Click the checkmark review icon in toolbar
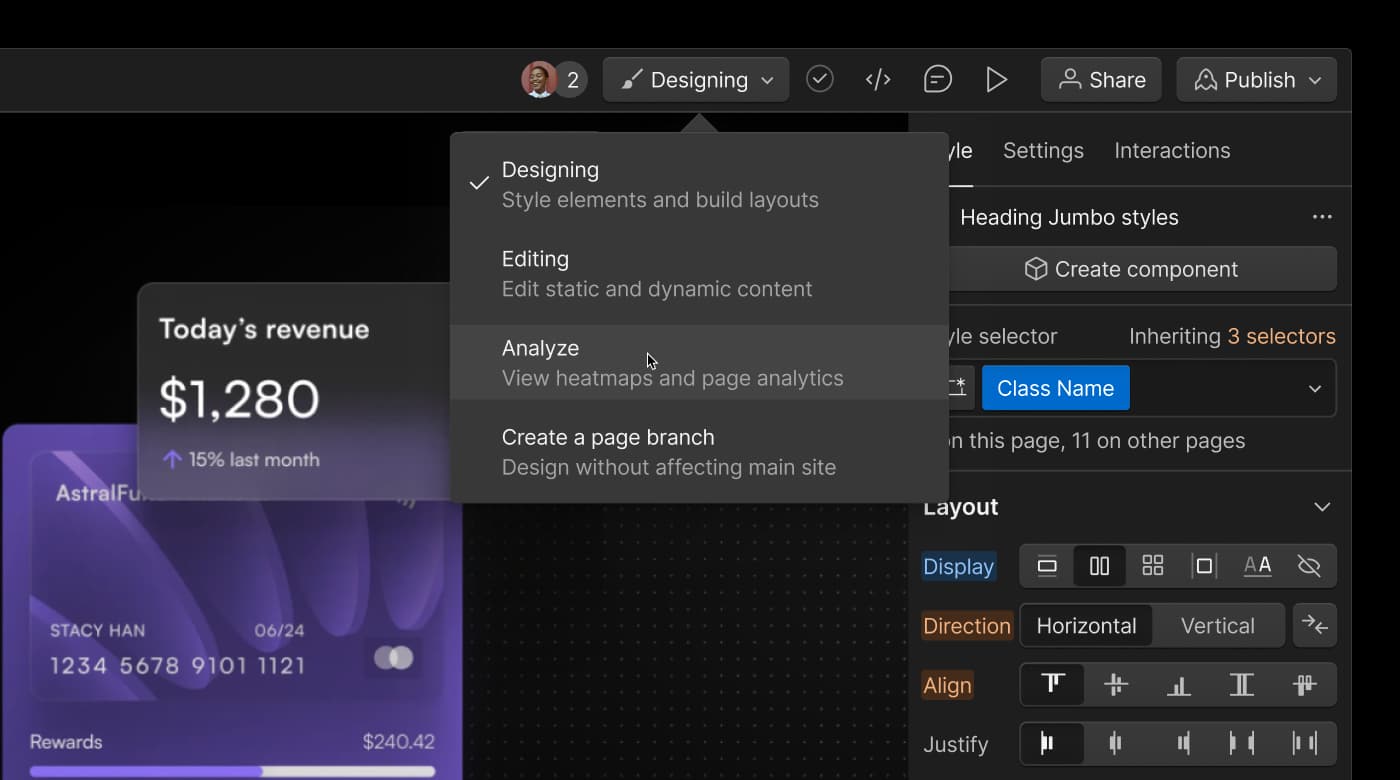1400x780 pixels. (x=819, y=79)
